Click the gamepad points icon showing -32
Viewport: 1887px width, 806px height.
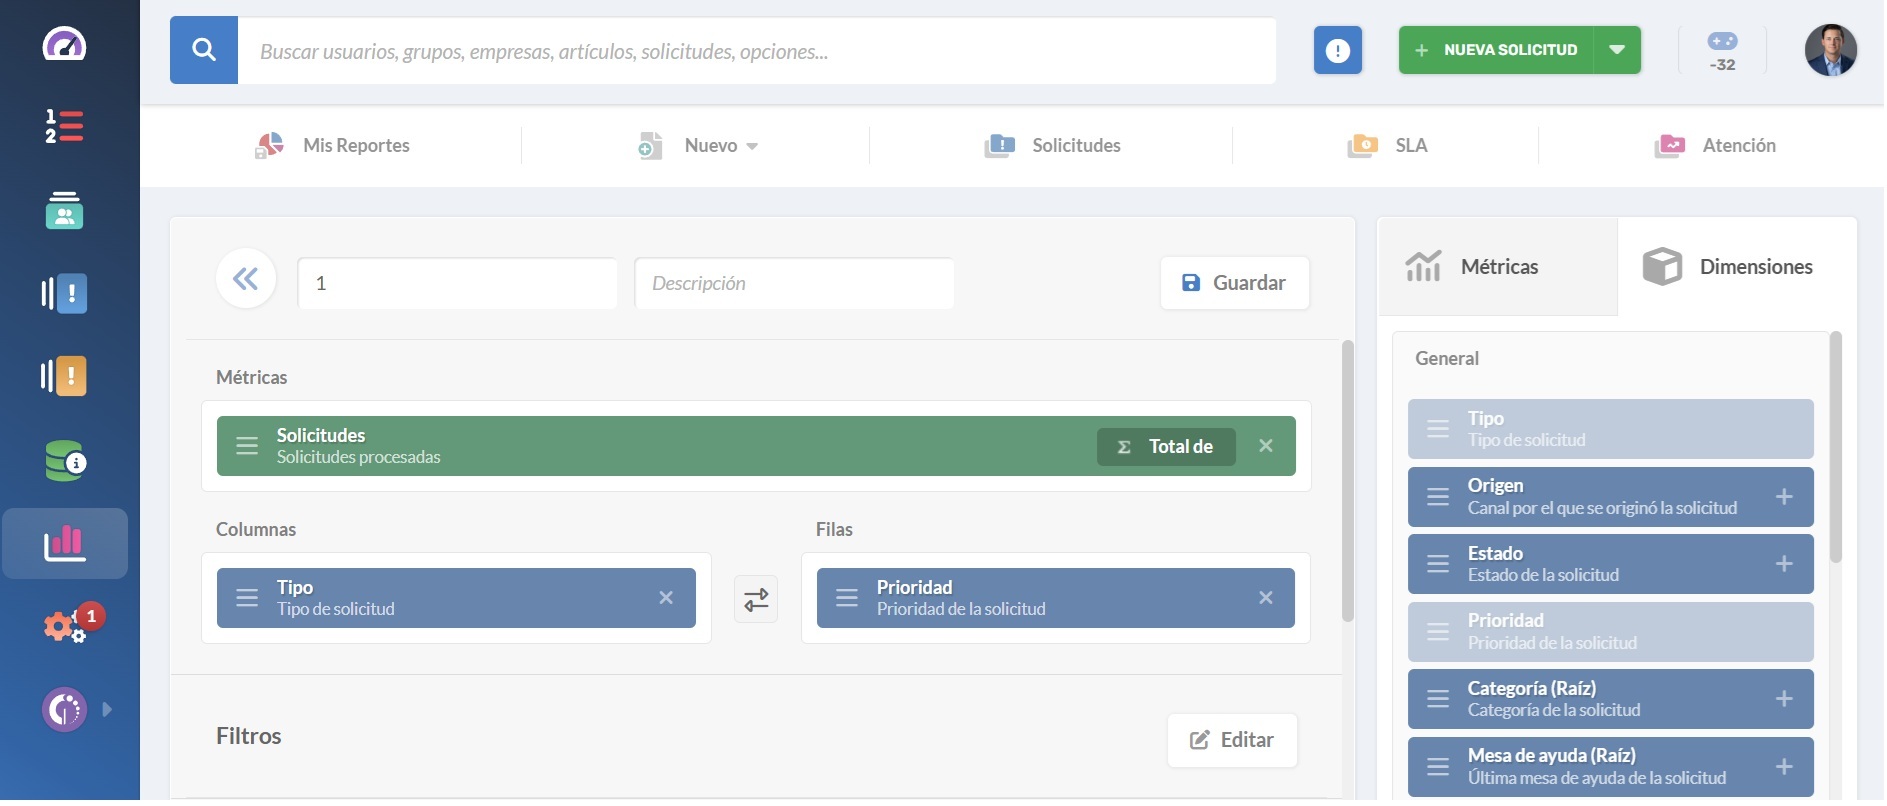click(1722, 50)
